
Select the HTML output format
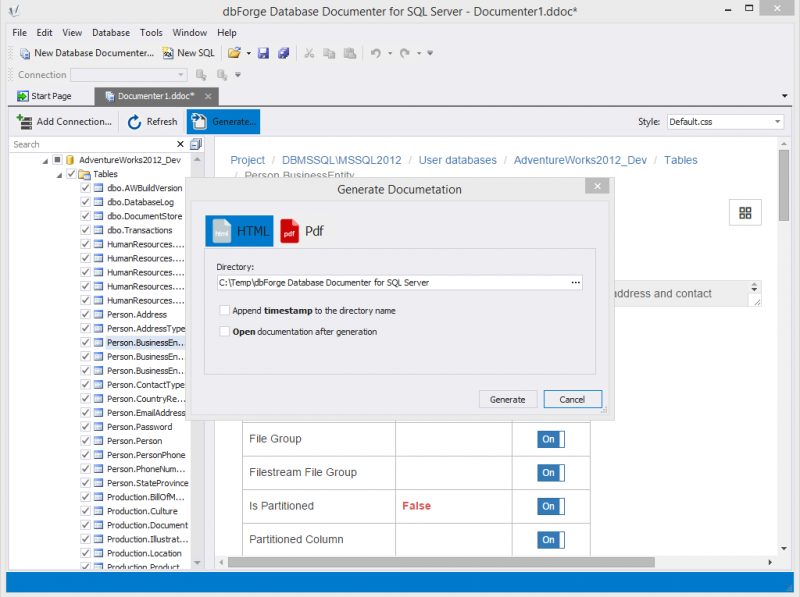[239, 231]
